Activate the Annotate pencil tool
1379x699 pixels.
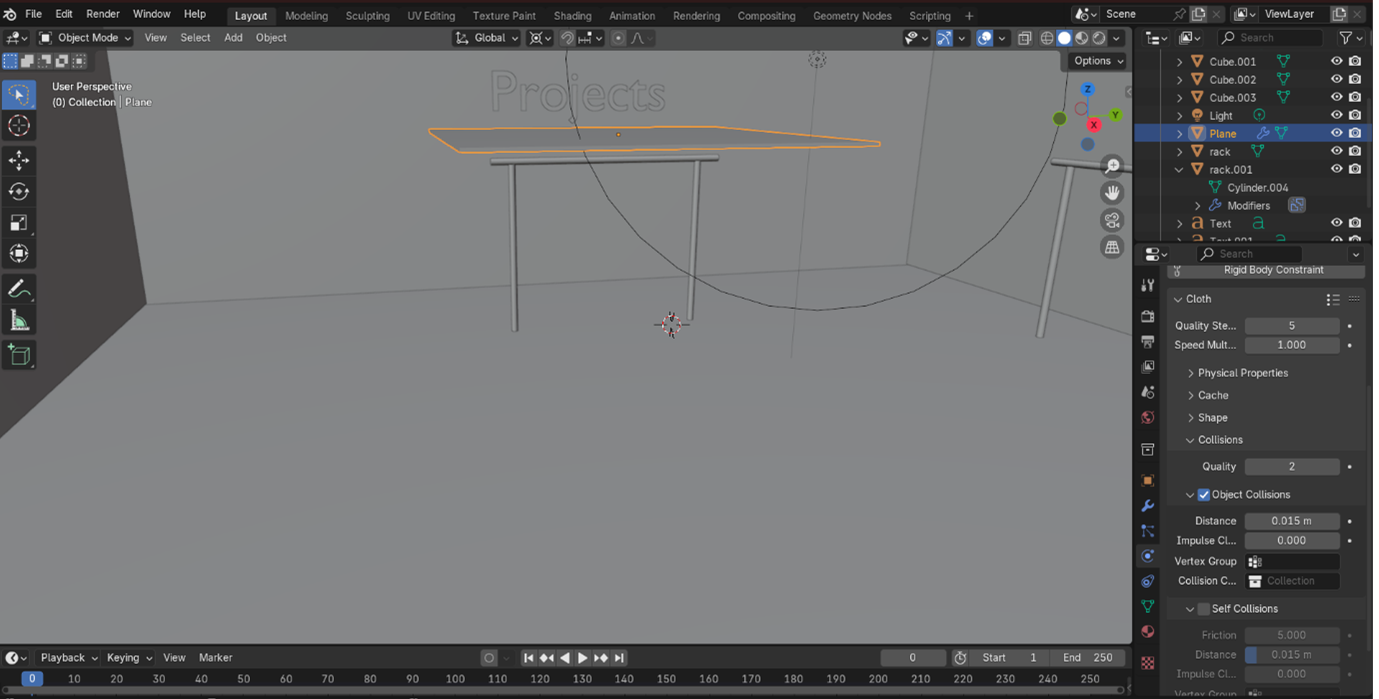(x=19, y=289)
